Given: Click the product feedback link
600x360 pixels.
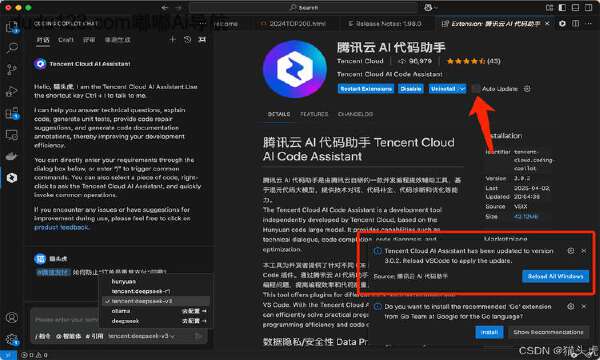Looking at the screenshot, I should 61,227.
